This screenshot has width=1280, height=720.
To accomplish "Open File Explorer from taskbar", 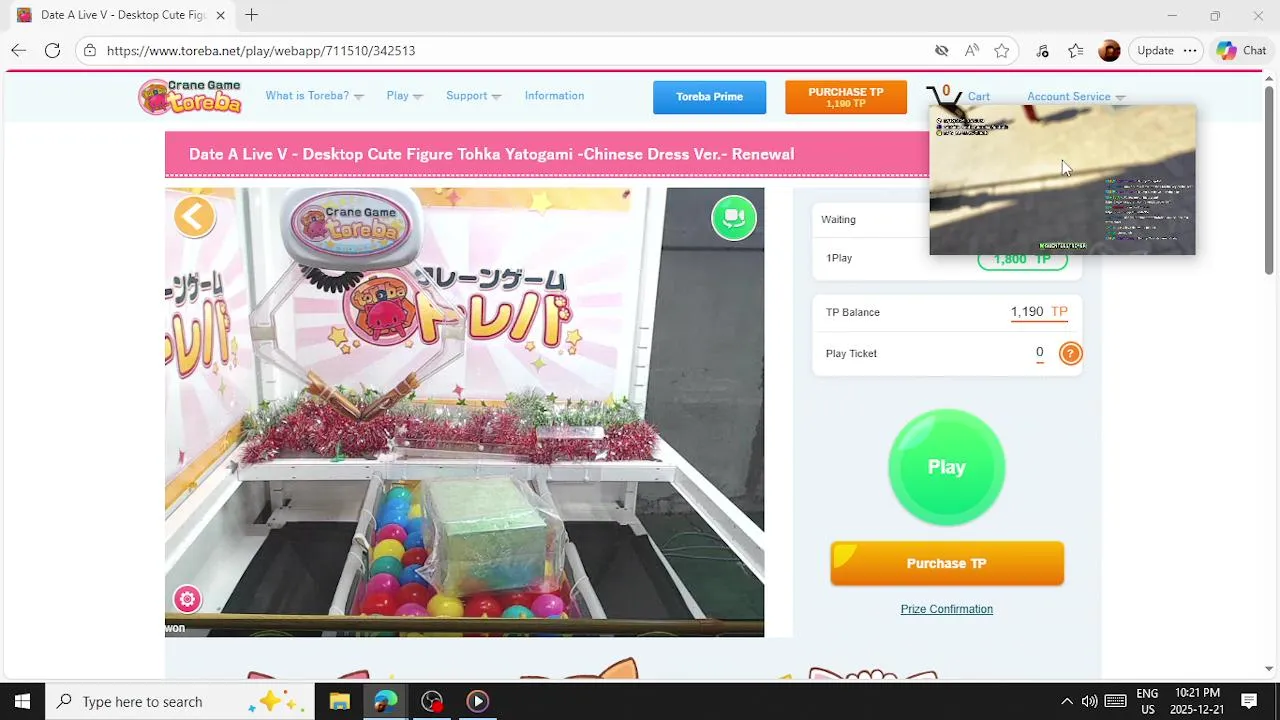I will click(x=339, y=701).
